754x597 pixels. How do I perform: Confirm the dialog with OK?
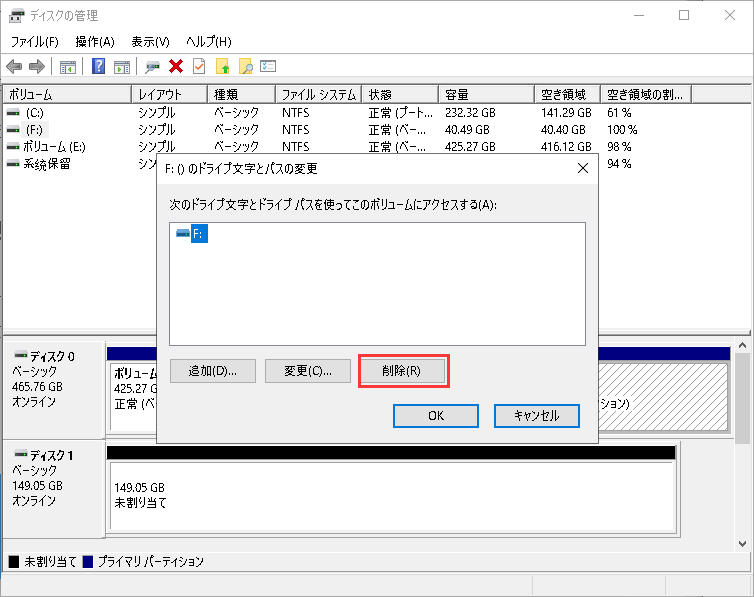coord(436,416)
